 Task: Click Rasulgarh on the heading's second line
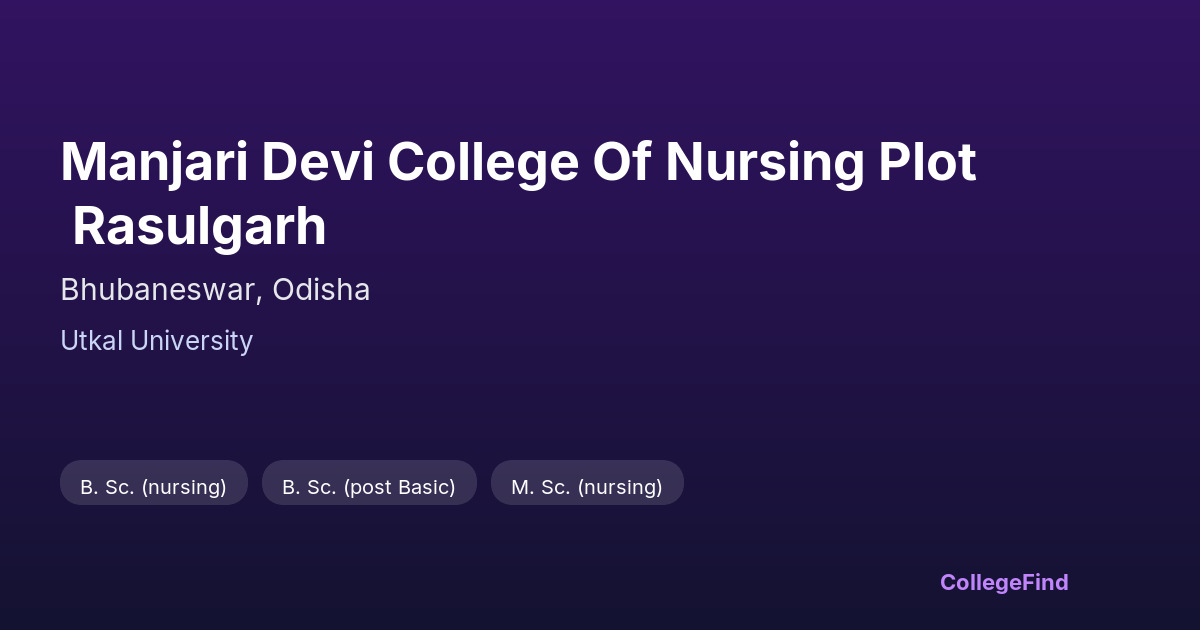[199, 227]
